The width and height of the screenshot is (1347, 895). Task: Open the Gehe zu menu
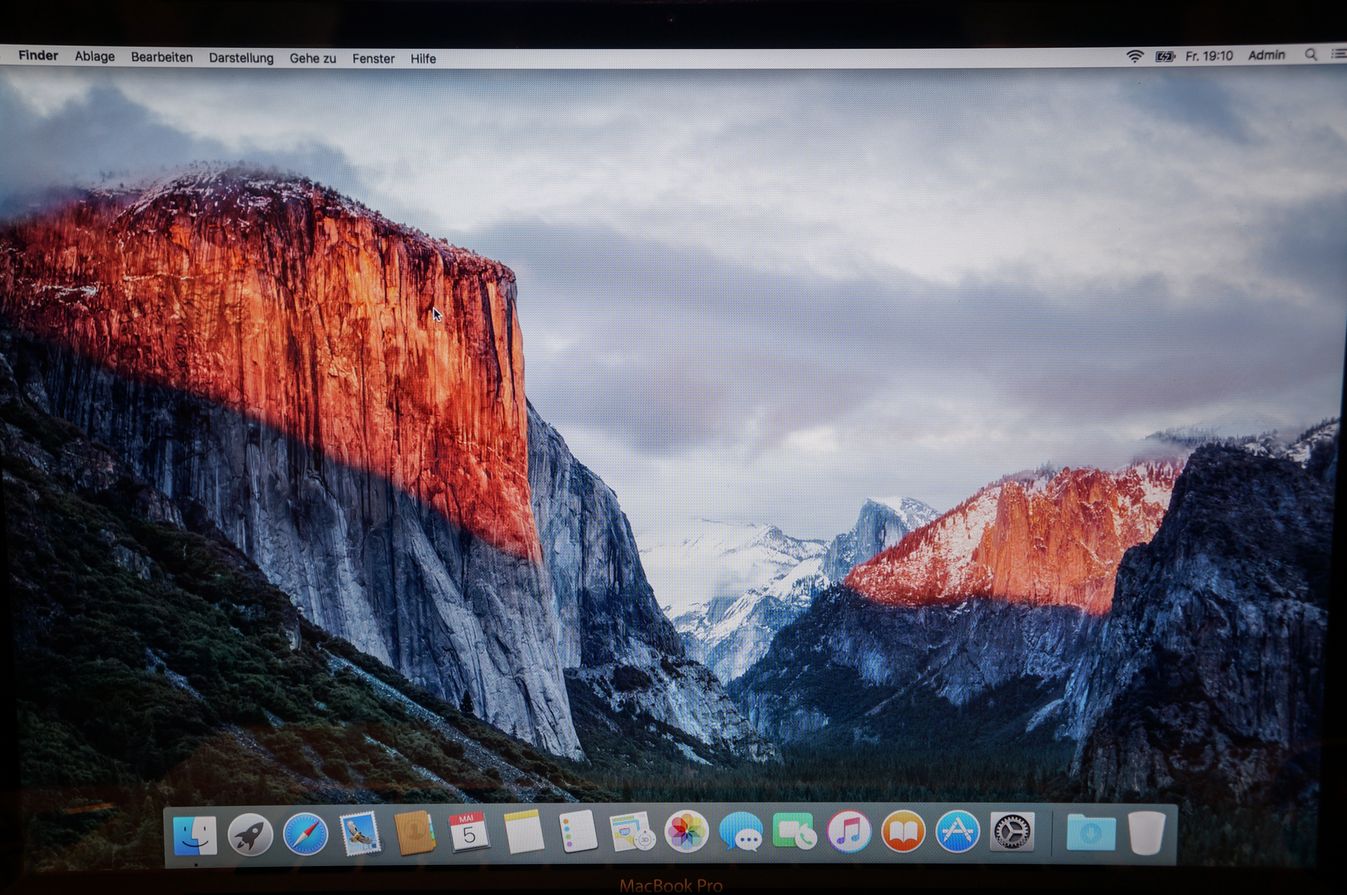pos(313,58)
